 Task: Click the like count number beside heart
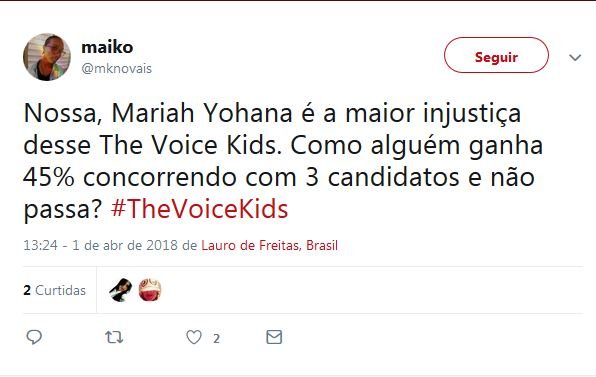tap(216, 338)
